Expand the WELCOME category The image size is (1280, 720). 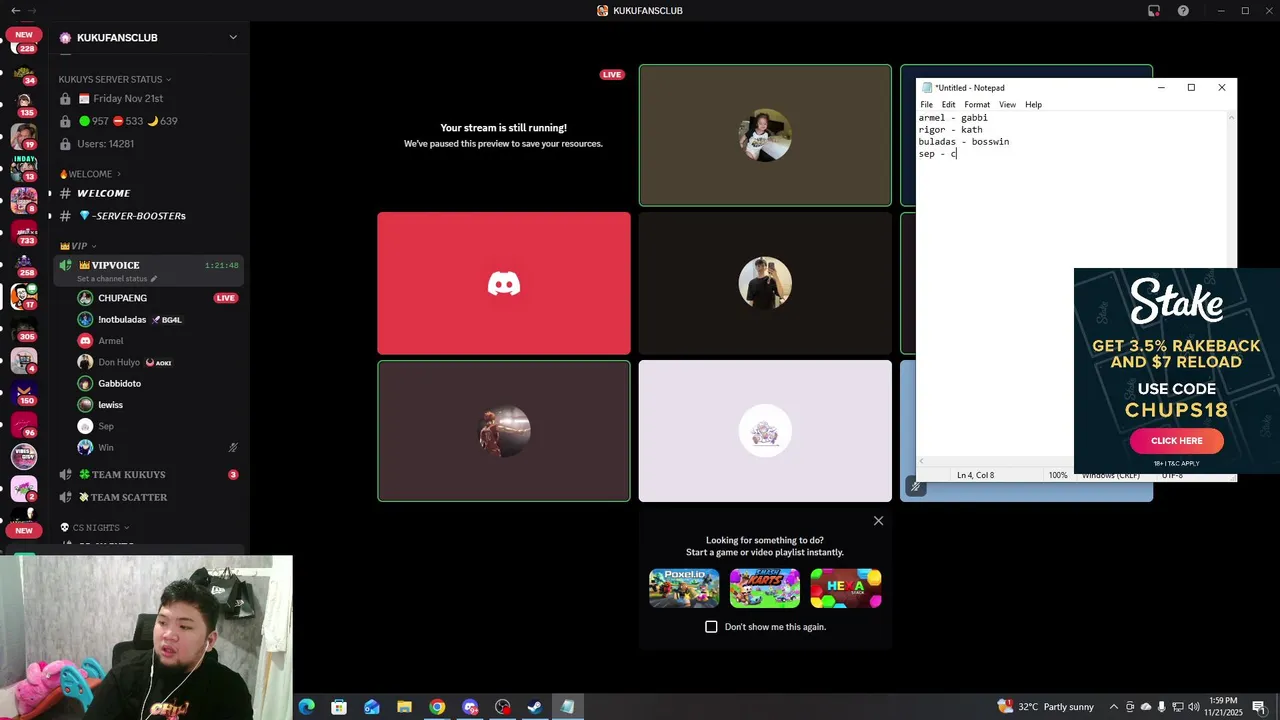tap(90, 174)
